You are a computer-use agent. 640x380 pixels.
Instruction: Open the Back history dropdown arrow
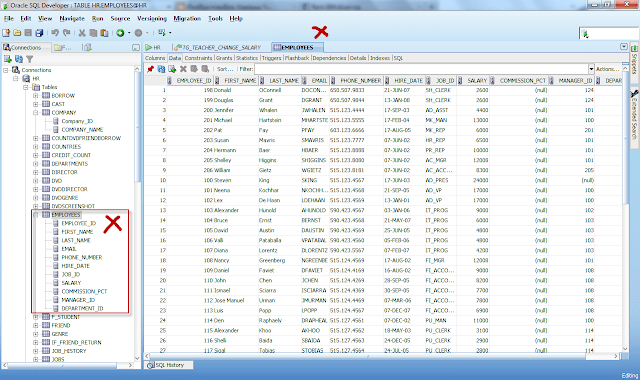click(x=129, y=33)
